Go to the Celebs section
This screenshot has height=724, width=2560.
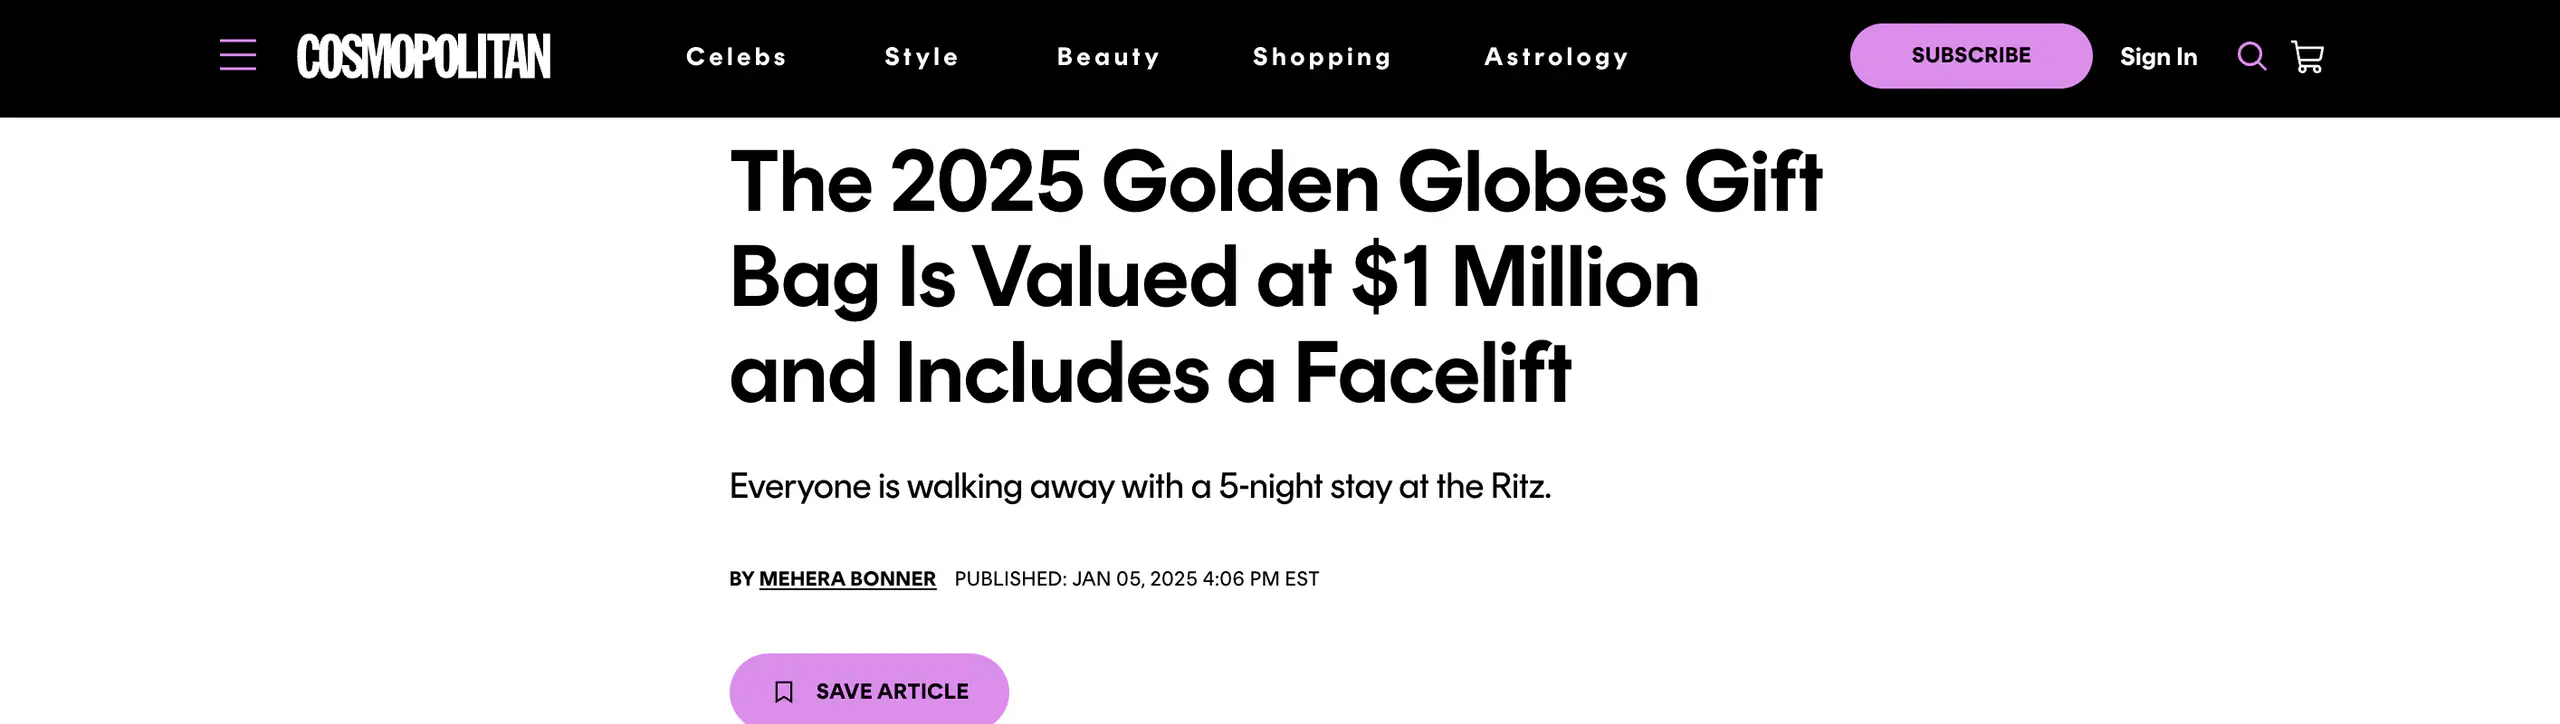click(736, 57)
